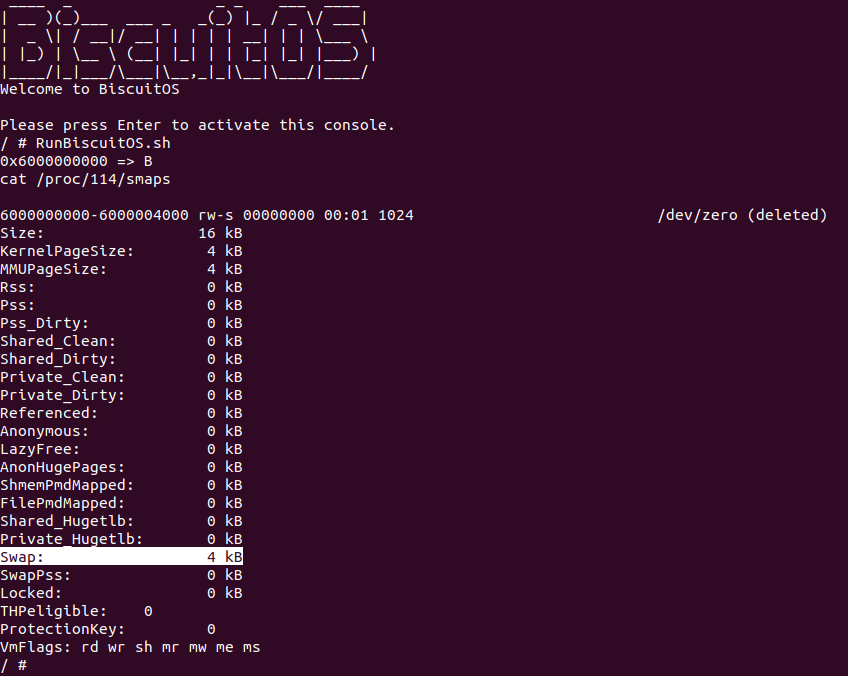Click the '/dev/zero (deleted)' path text
This screenshot has width=848, height=676.
pyautogui.click(x=742, y=215)
